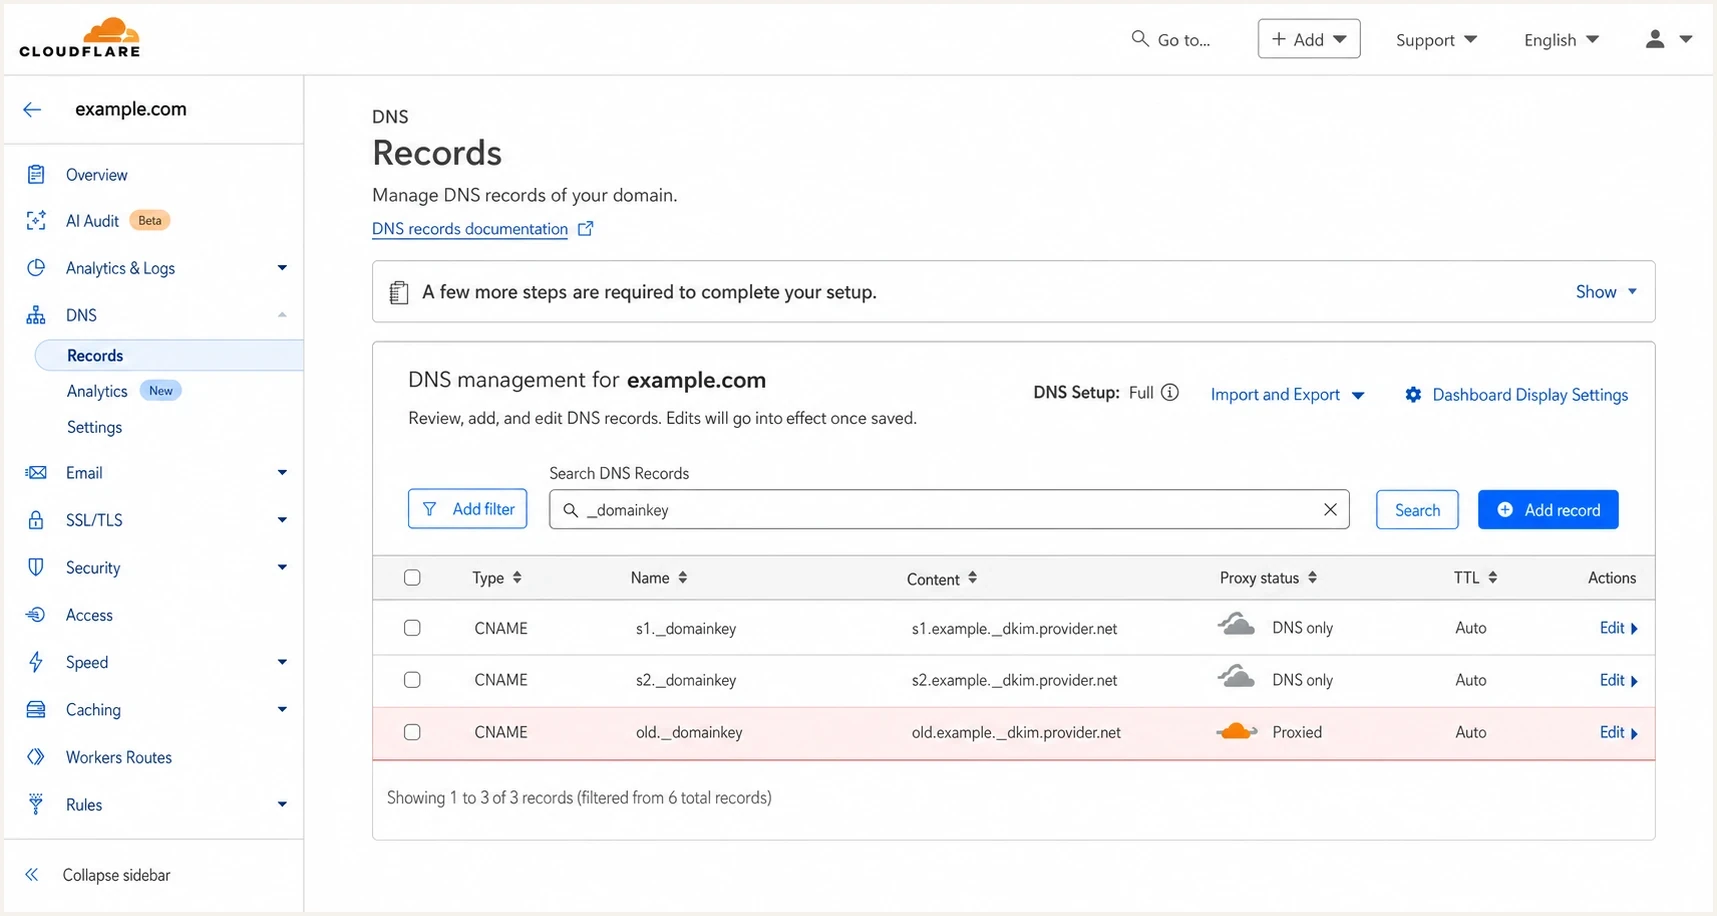
Task: Expand the Security sidebar section
Action: point(282,567)
